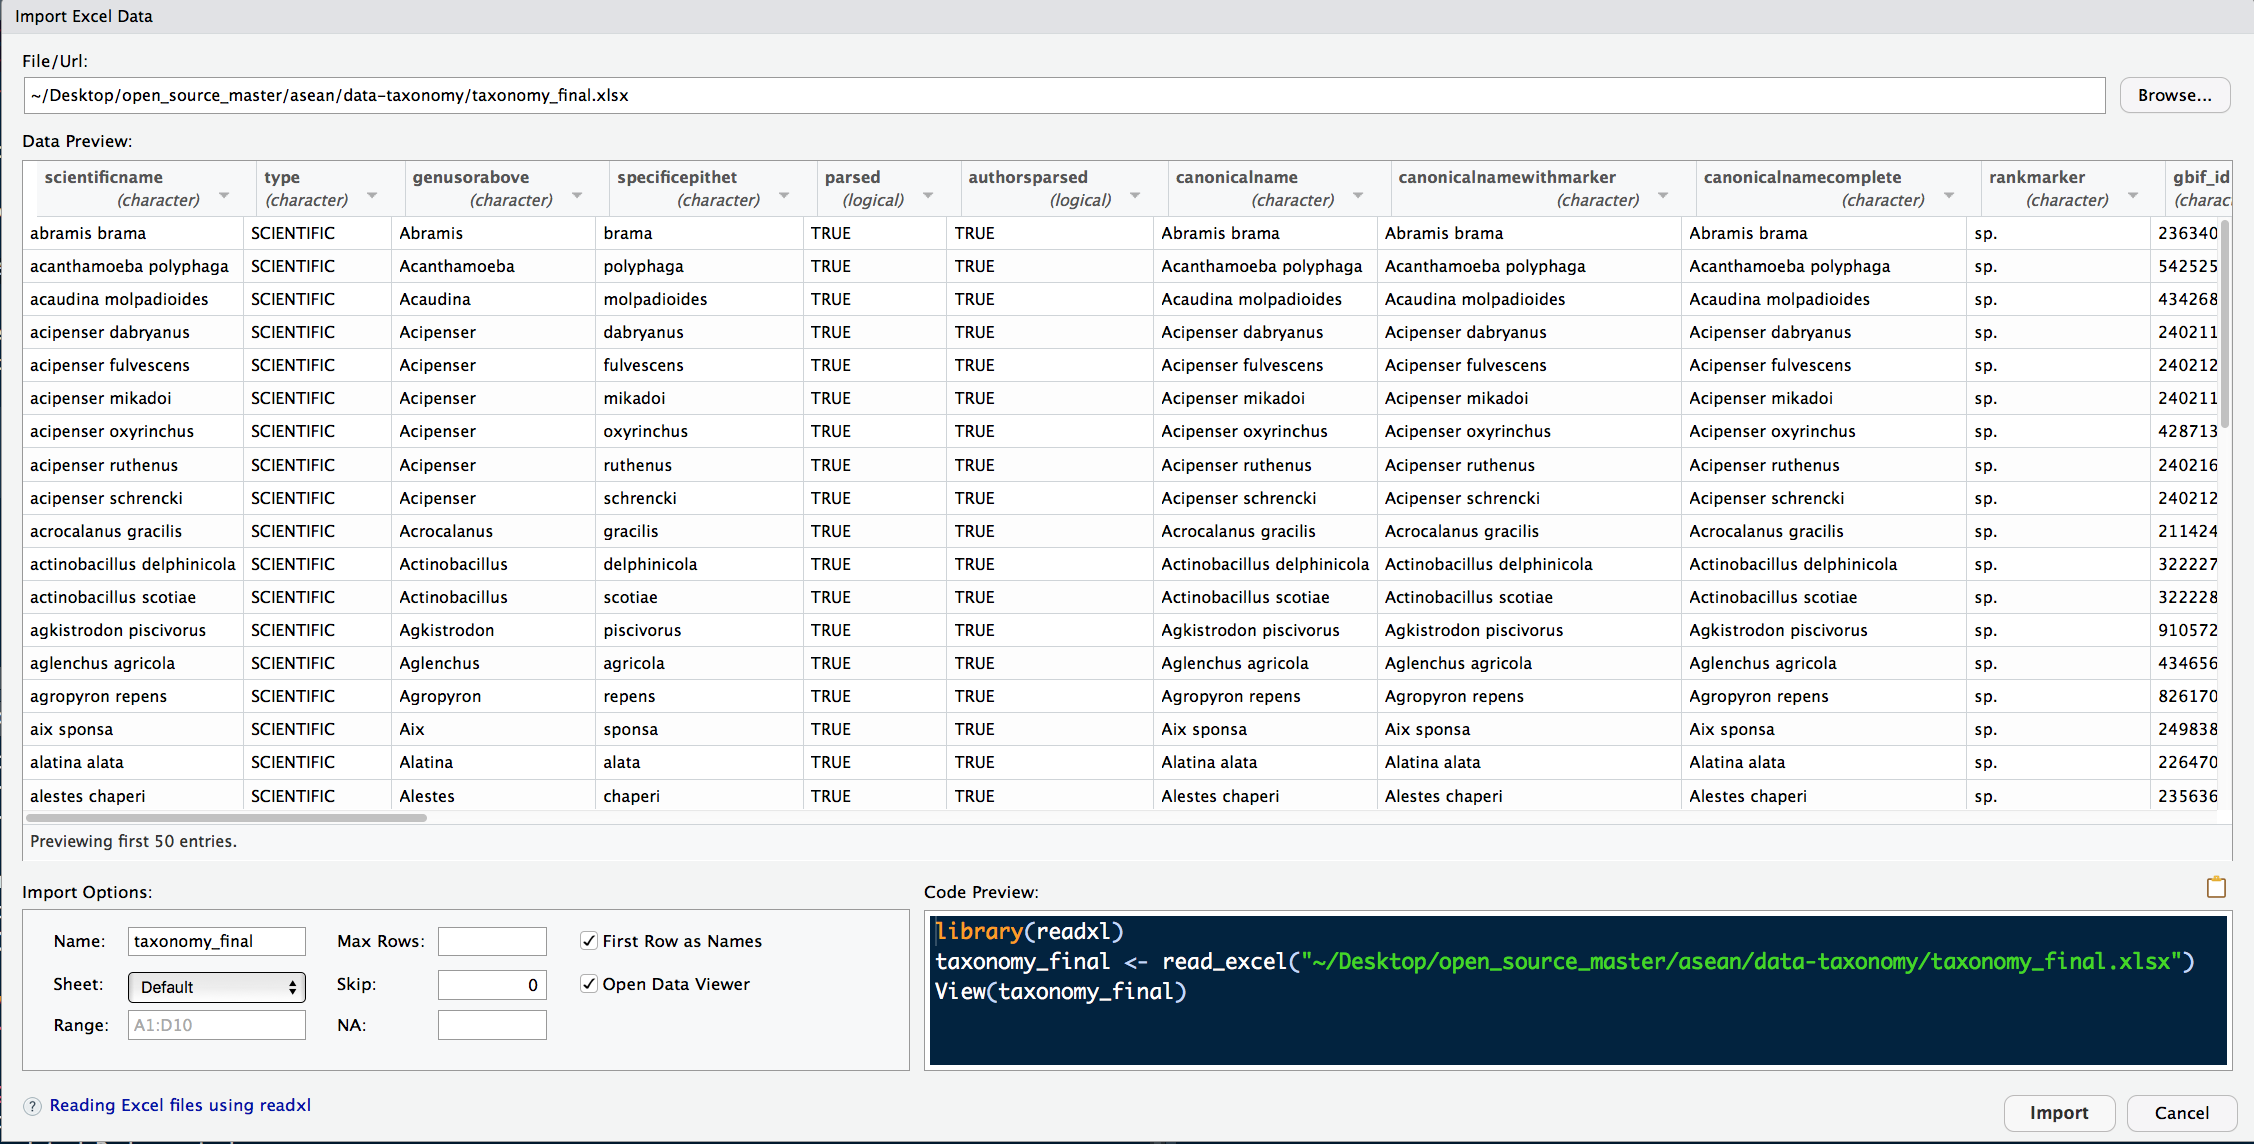Open authorsparsed column type dropdown
Viewport: 2254px width, 1144px height.
[x=1135, y=196]
